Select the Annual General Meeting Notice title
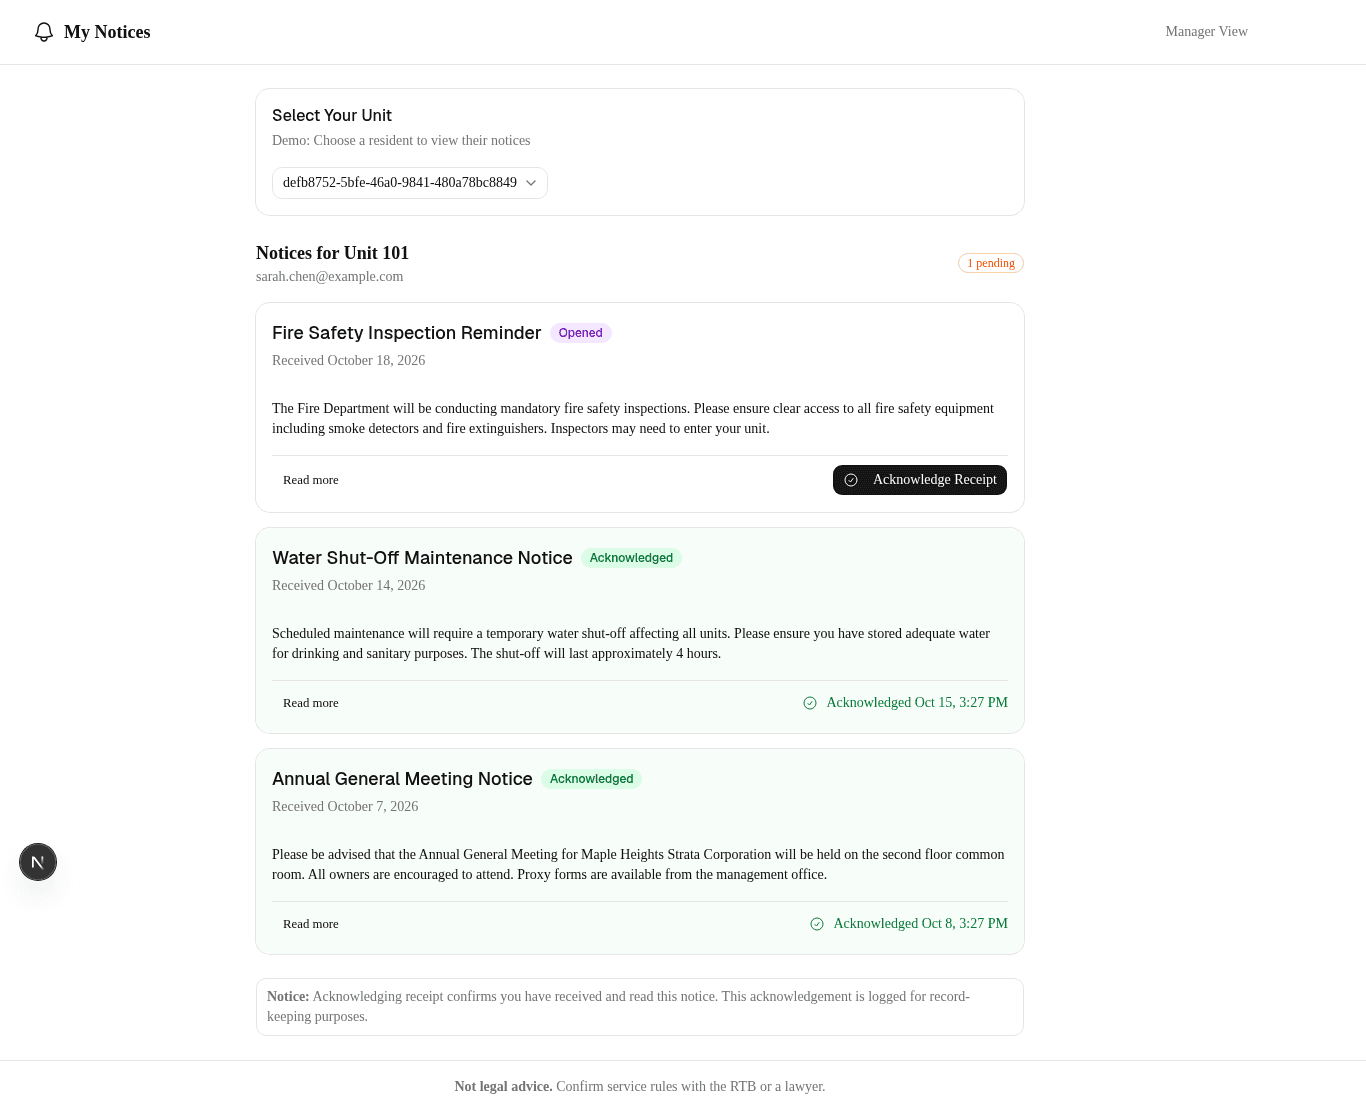The width and height of the screenshot is (1366, 1113). coord(402,779)
